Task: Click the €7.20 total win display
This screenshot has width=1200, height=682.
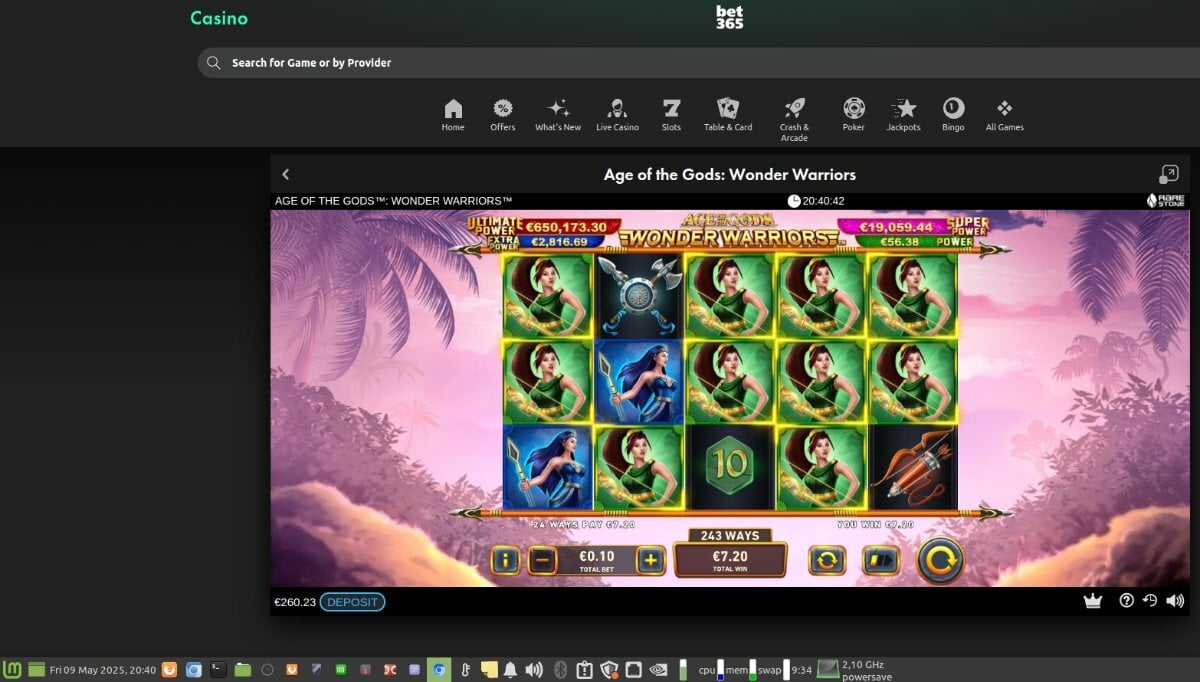Action: pyautogui.click(x=730, y=560)
